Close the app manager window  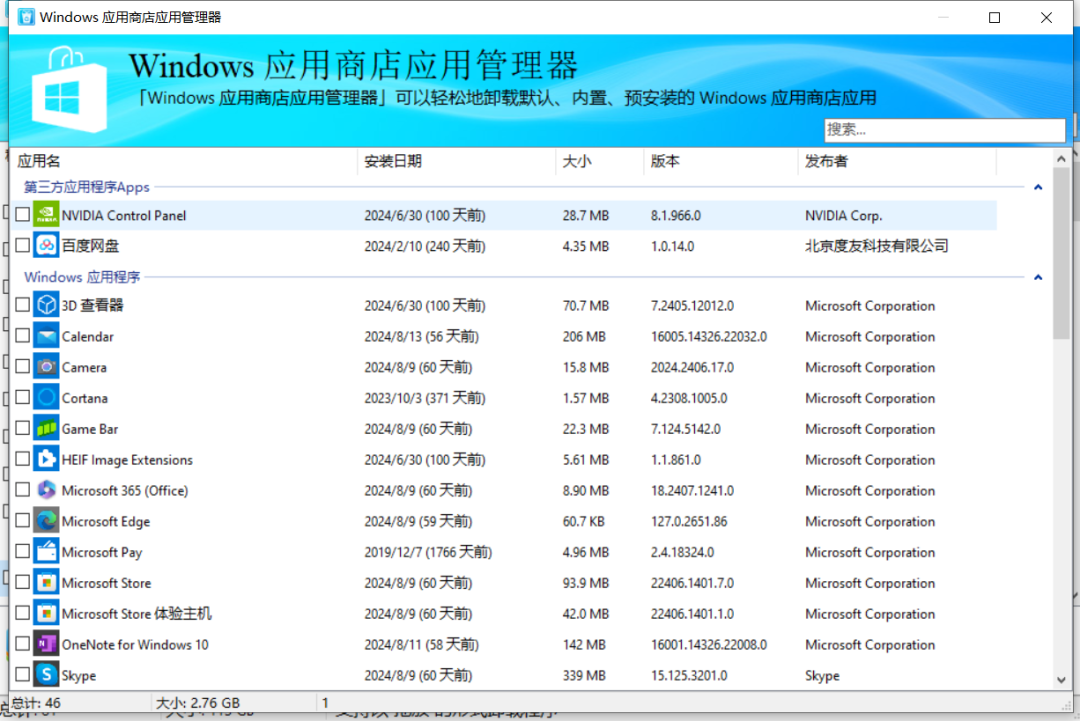tap(1046, 17)
